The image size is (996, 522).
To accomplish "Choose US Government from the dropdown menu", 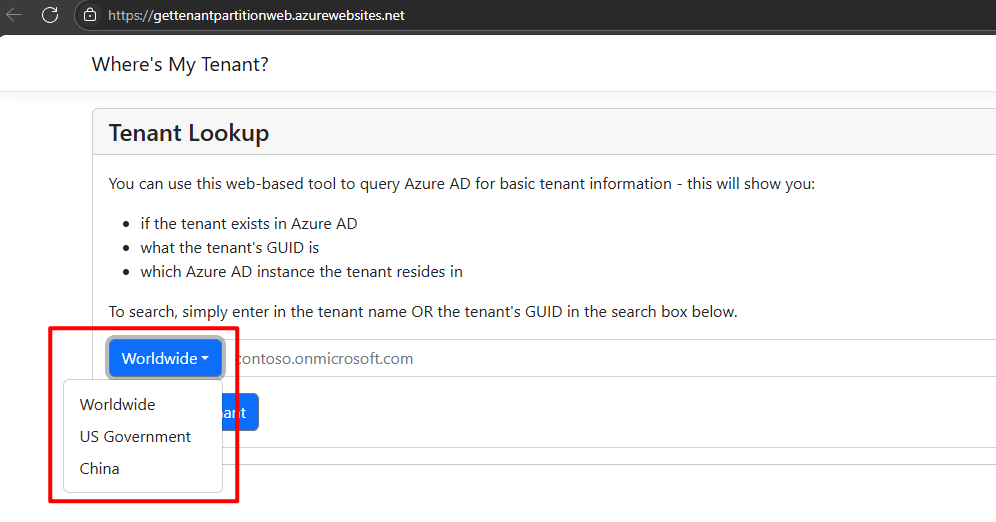I will coord(135,437).
